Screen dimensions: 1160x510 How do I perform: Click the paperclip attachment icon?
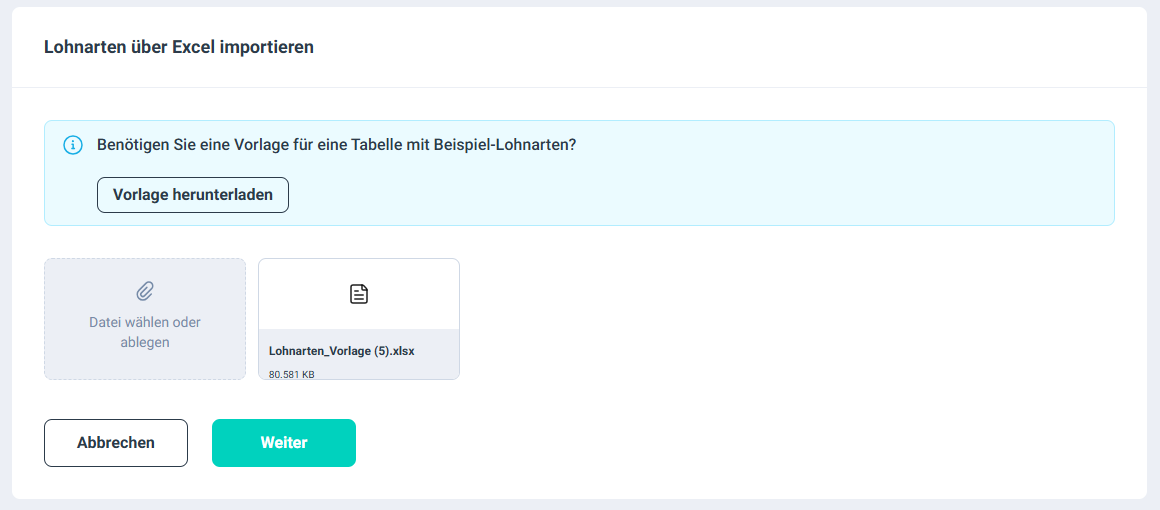tap(145, 291)
